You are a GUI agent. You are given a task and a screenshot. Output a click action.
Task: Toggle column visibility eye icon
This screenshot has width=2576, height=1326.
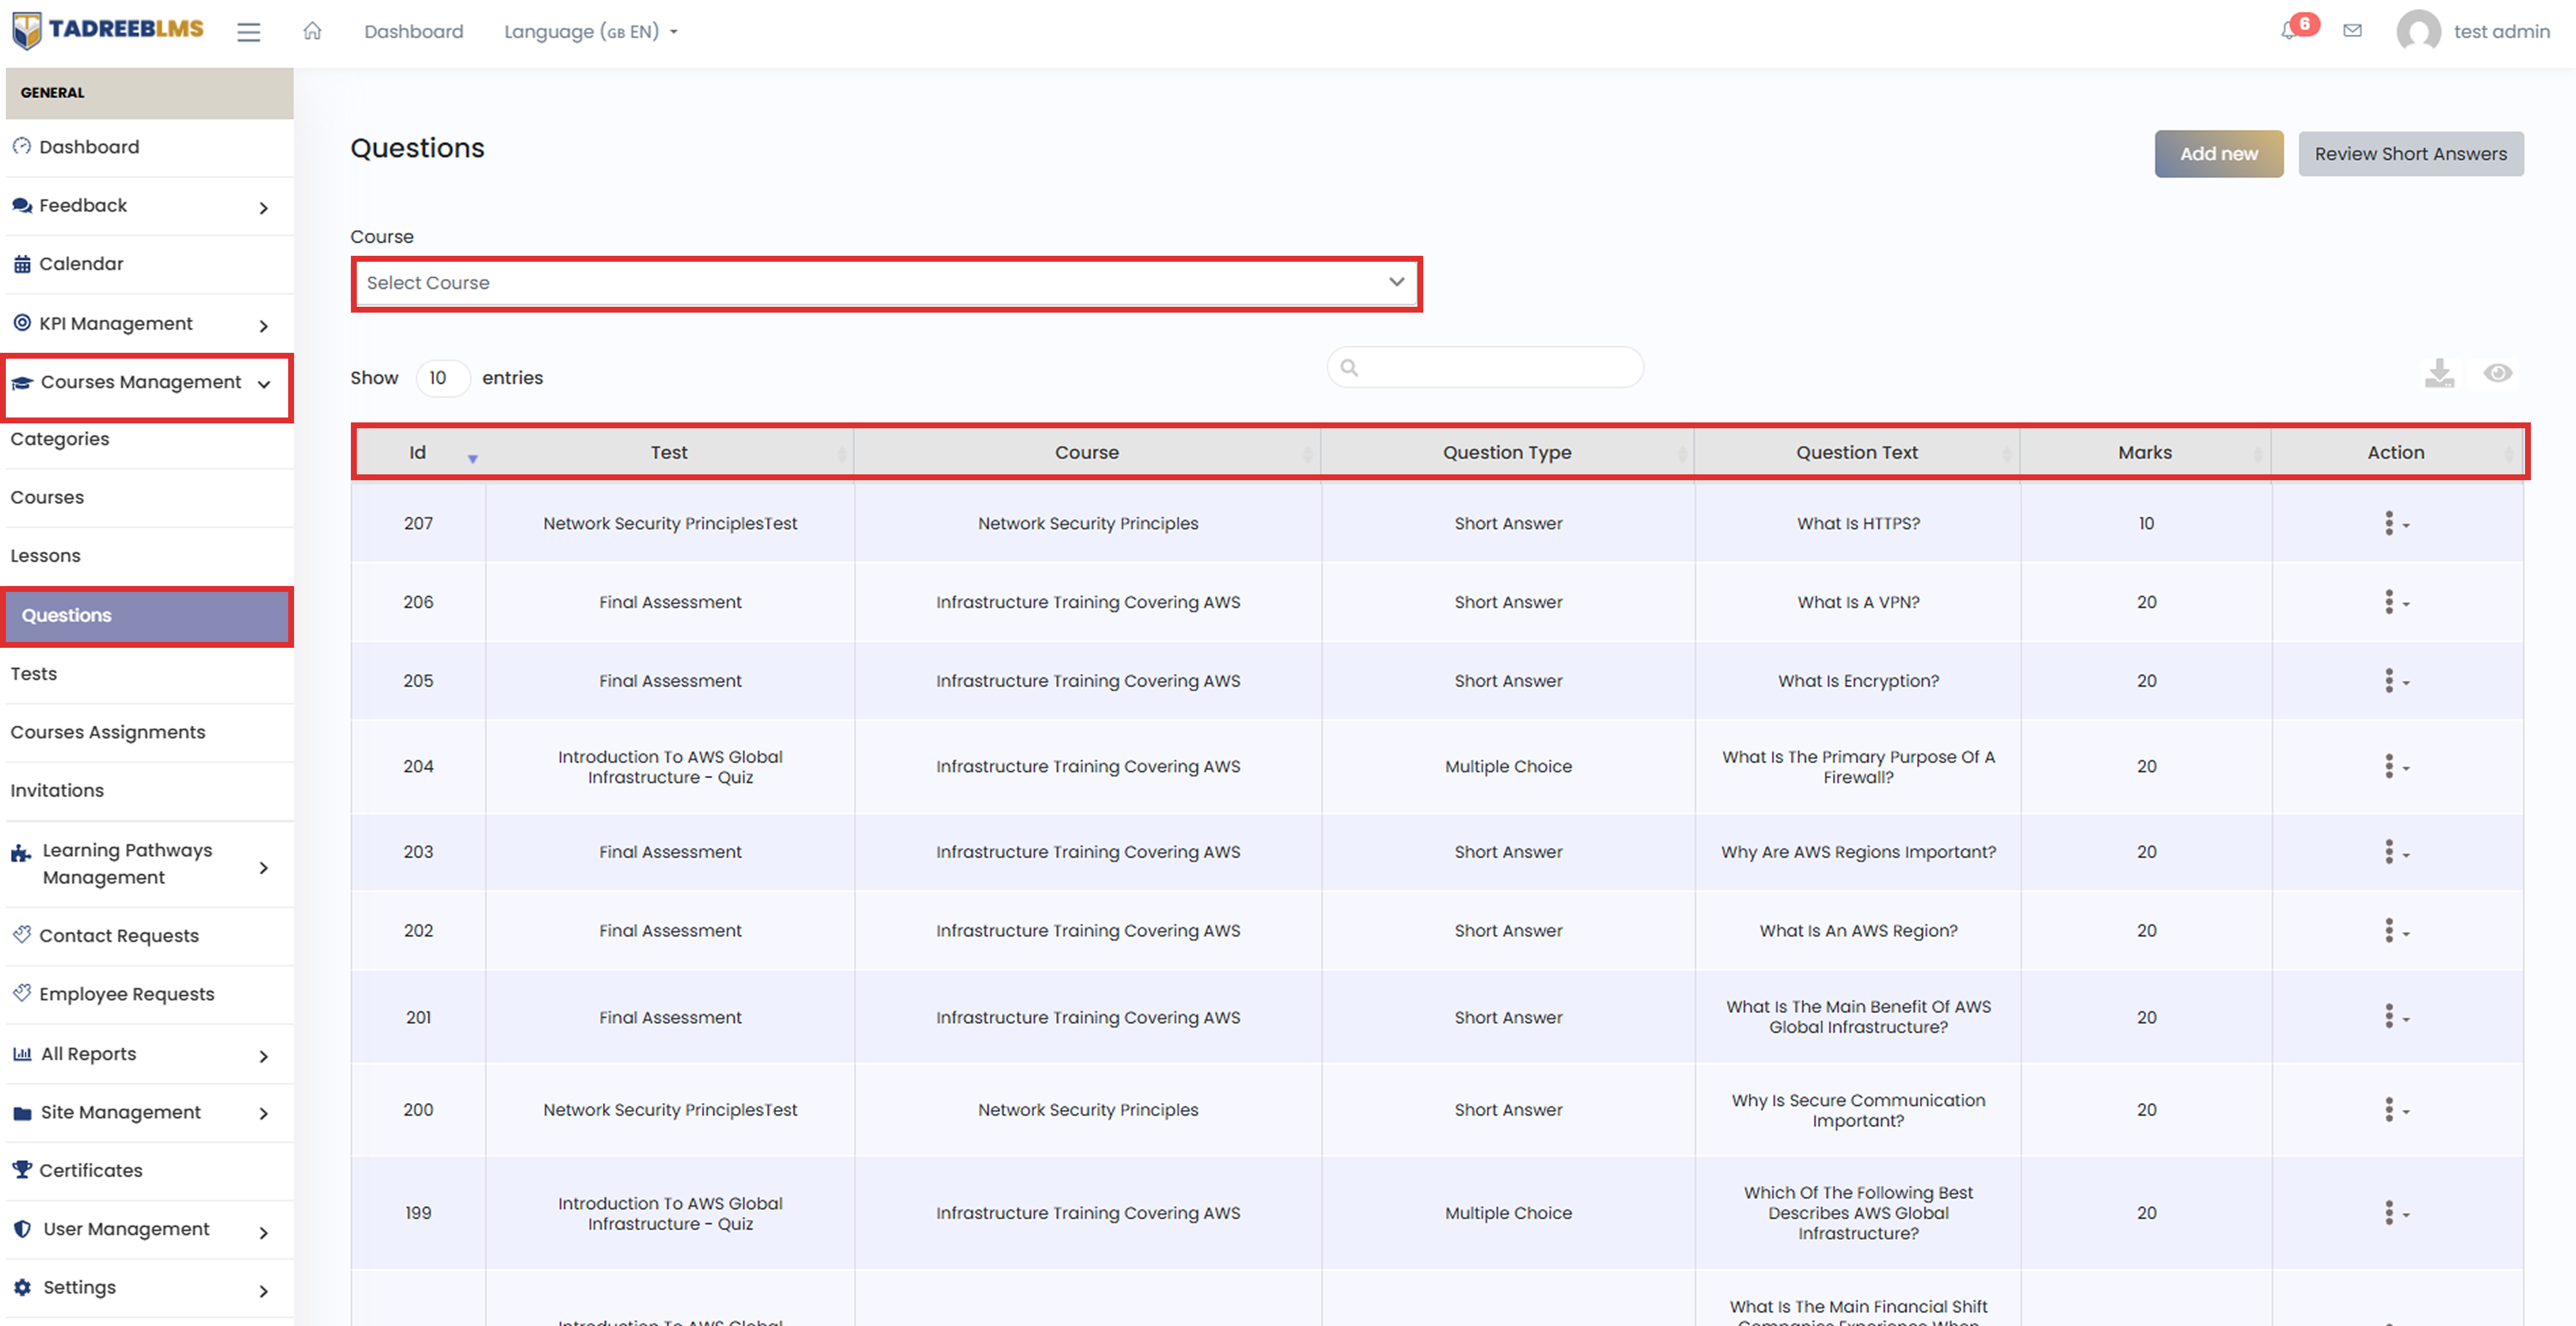2497,373
